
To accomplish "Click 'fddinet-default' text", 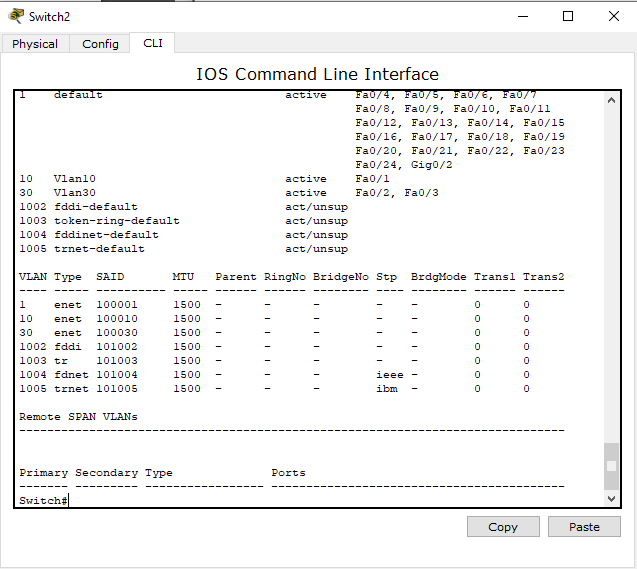I will tap(106, 235).
